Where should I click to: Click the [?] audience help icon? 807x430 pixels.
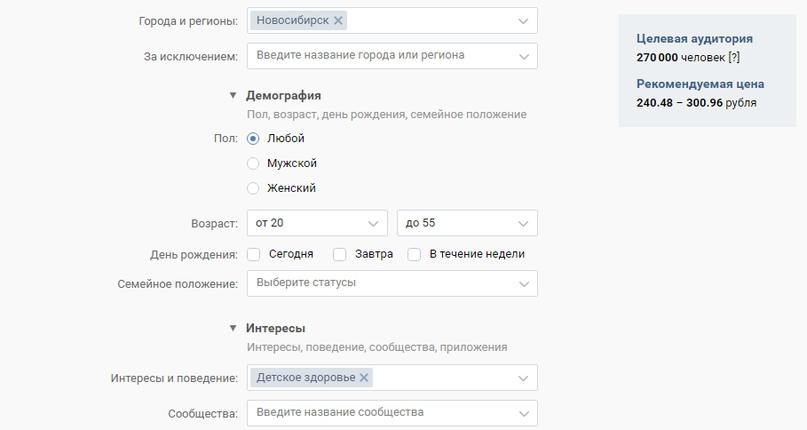pos(734,58)
